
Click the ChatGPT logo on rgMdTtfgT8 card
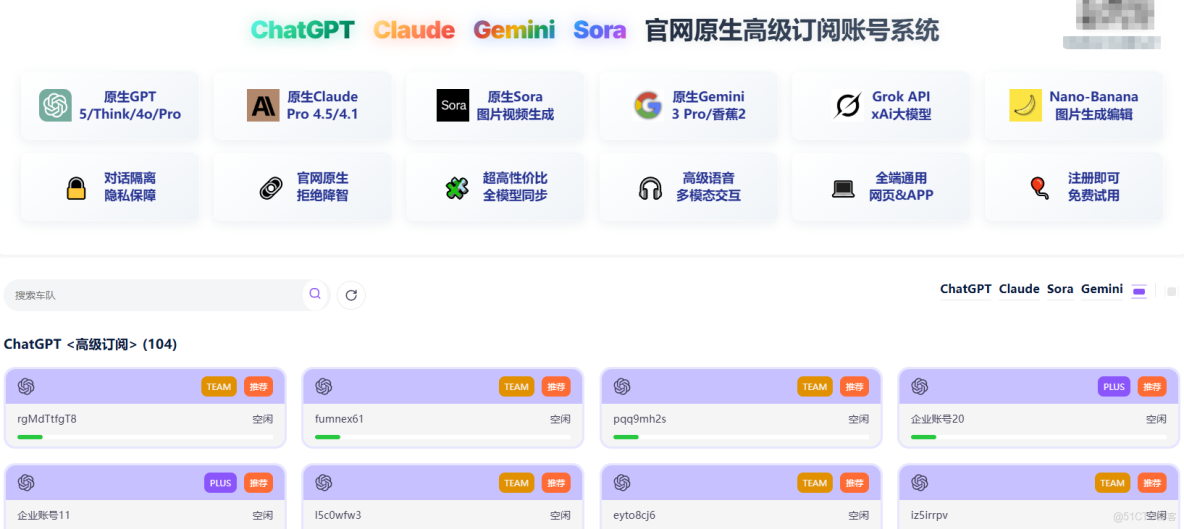[26, 386]
